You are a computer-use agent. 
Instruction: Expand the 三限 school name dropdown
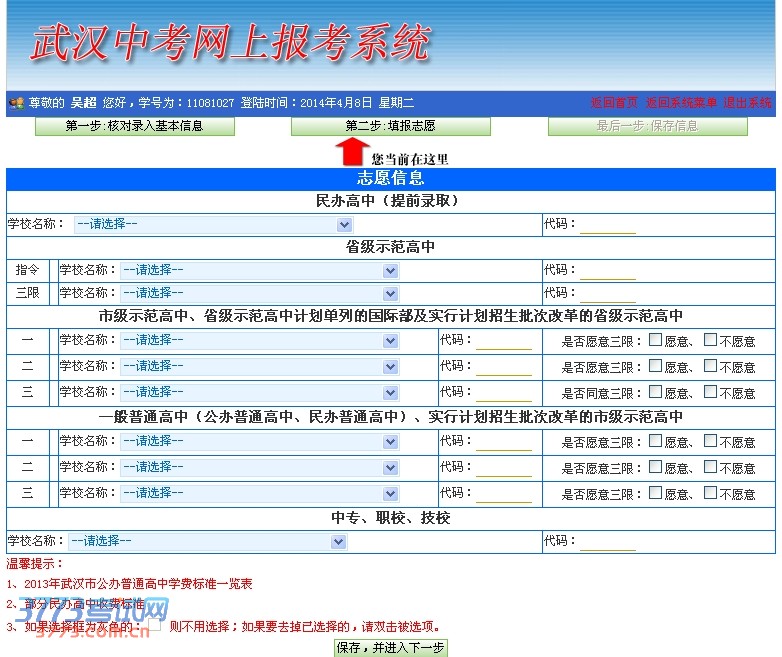pos(260,293)
